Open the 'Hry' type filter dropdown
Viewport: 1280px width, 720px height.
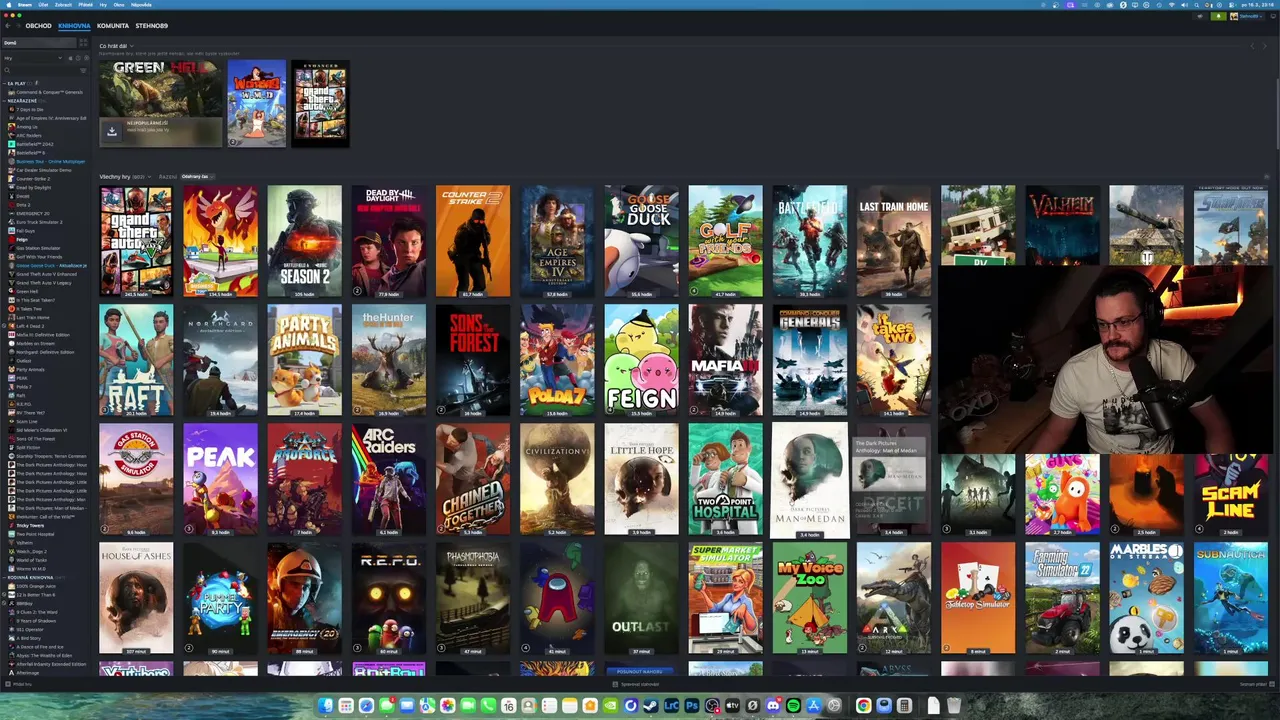click(x=32, y=58)
